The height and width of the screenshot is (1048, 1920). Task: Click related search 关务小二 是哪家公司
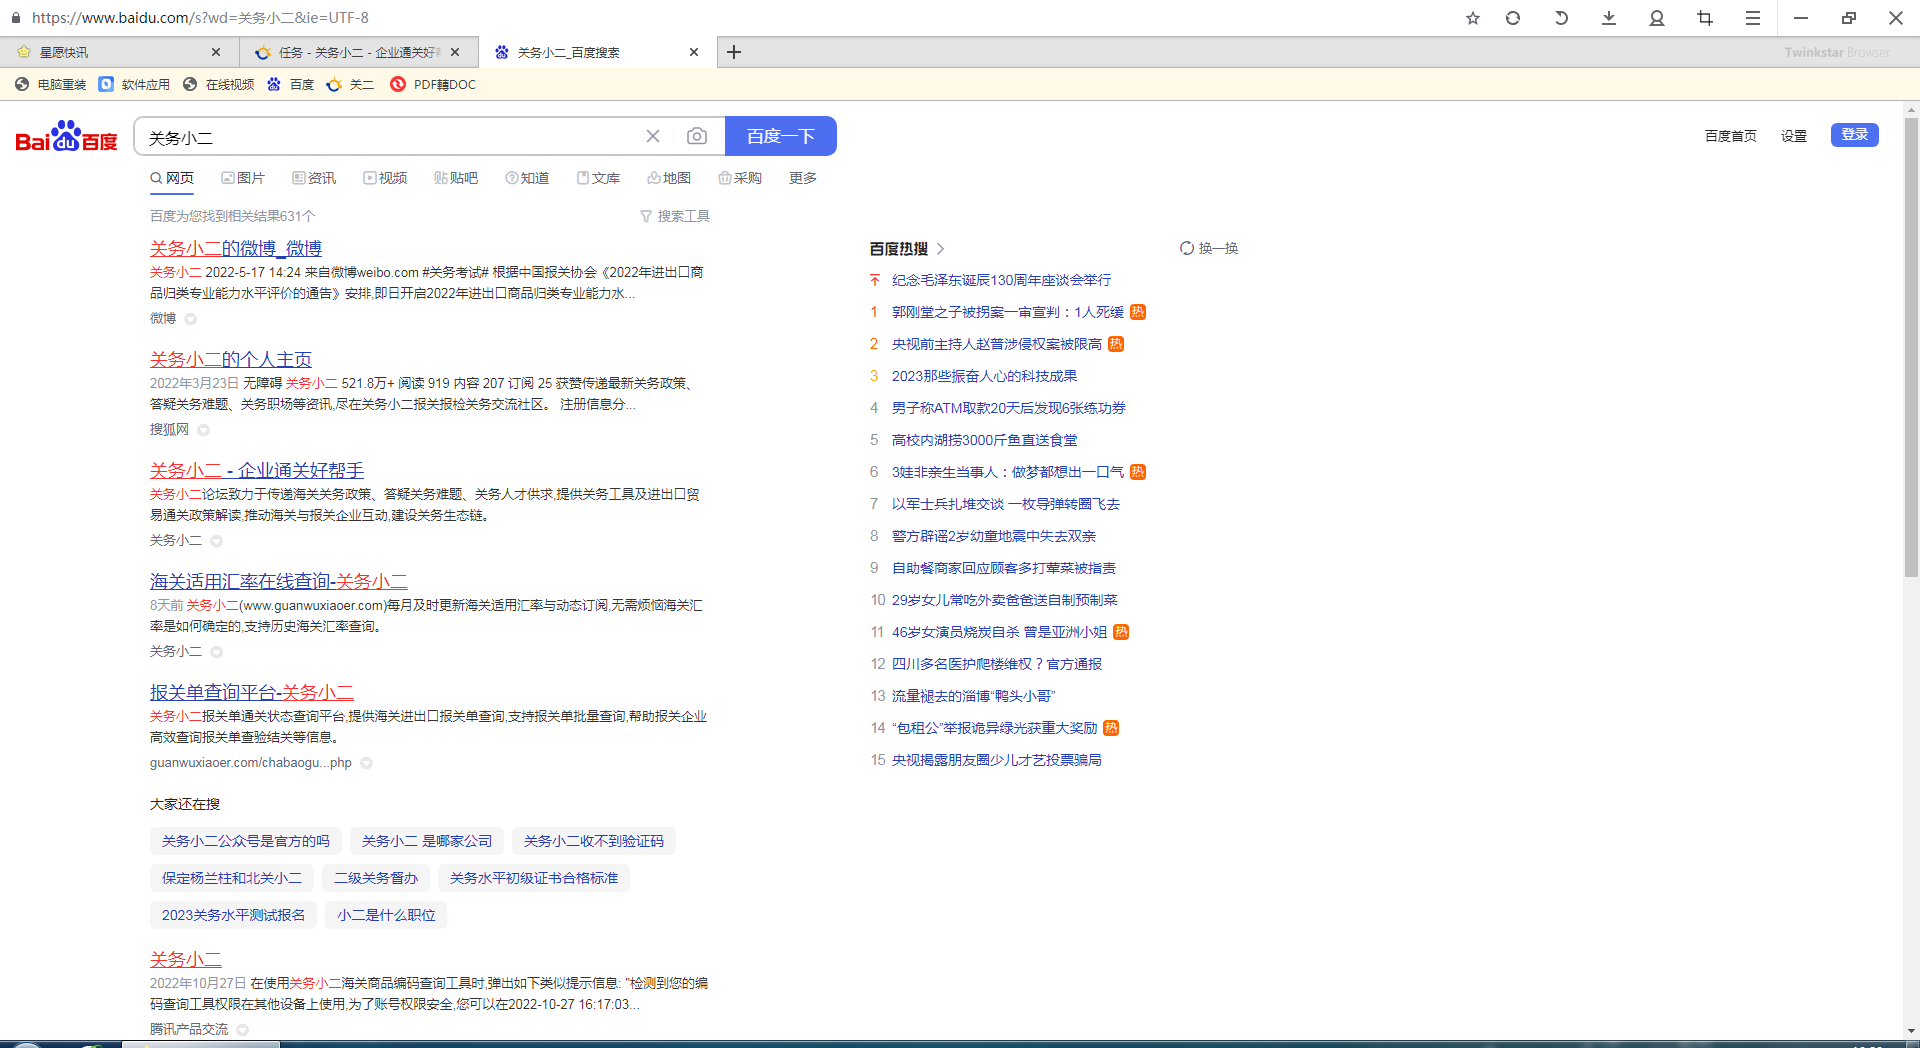point(427,841)
